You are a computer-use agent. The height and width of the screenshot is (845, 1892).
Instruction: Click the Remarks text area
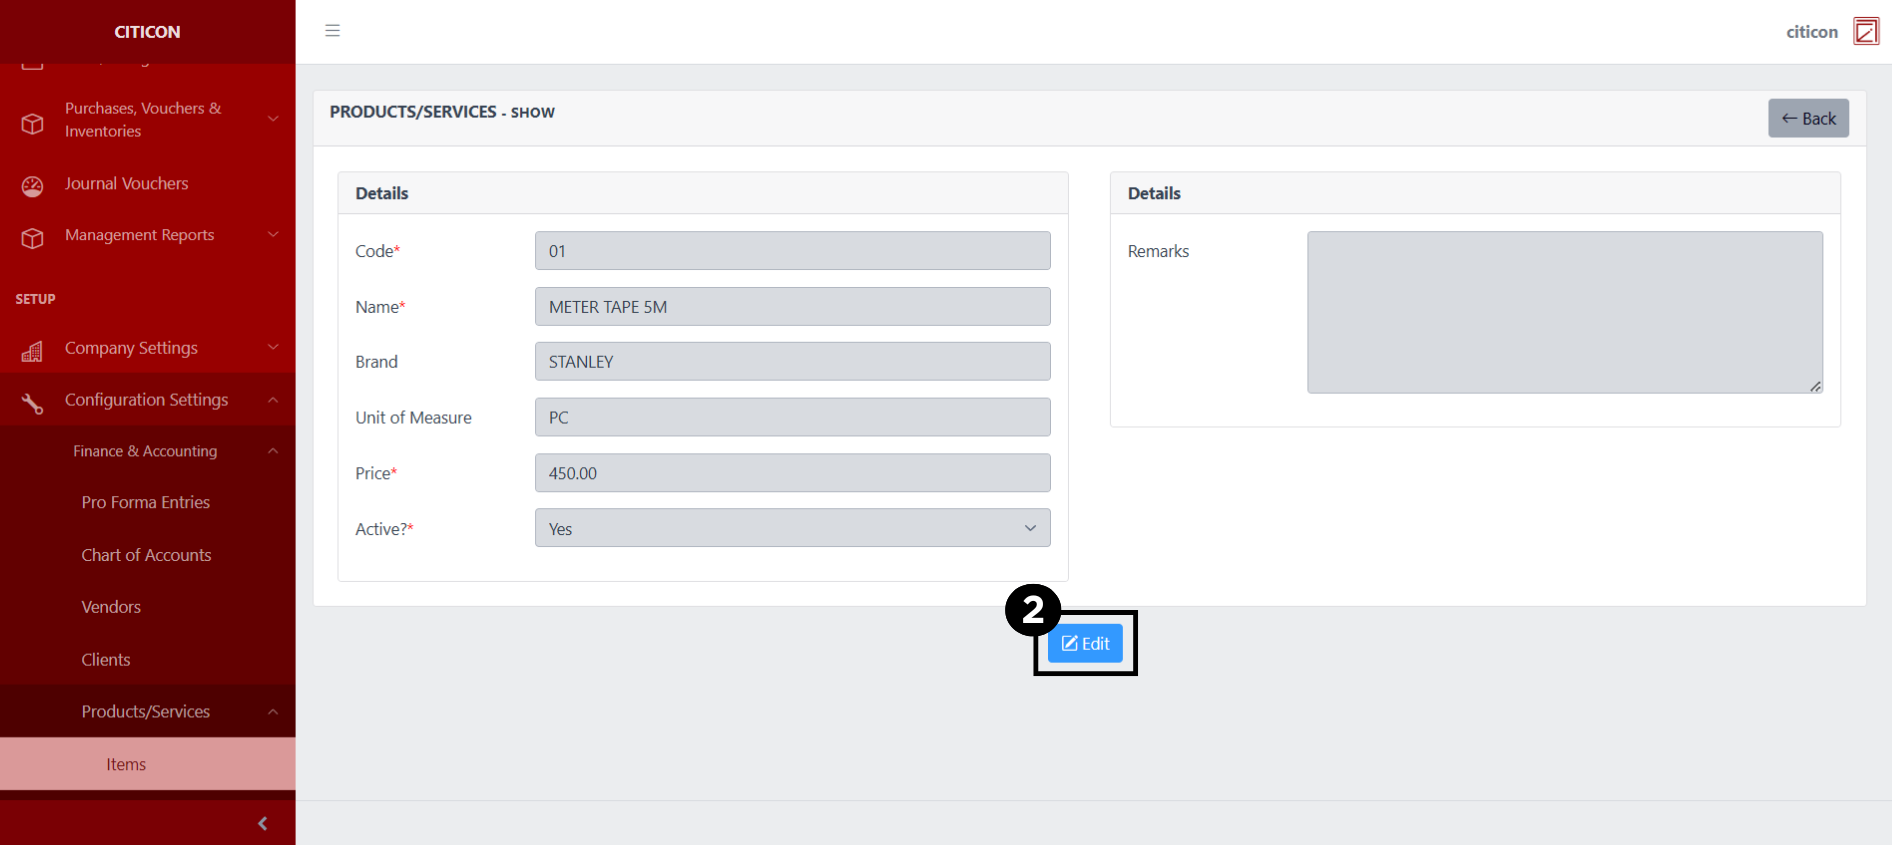click(x=1565, y=312)
